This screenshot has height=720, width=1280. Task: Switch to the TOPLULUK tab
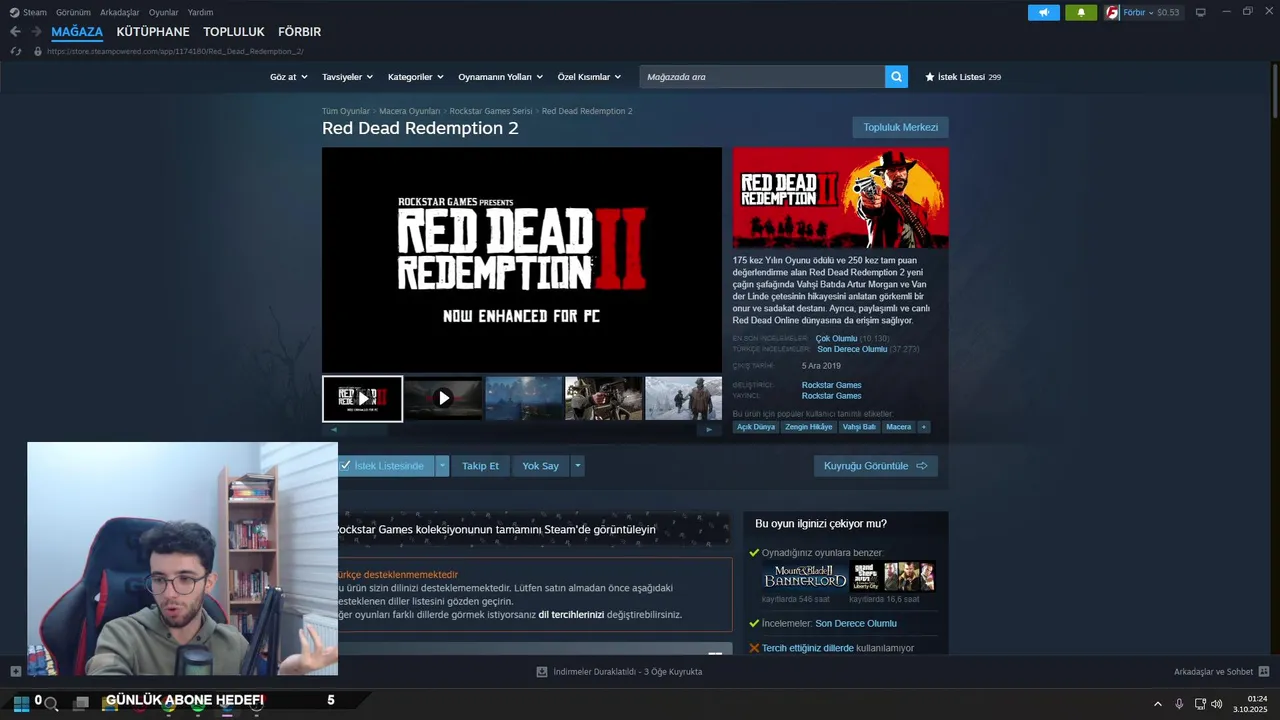[x=234, y=32]
